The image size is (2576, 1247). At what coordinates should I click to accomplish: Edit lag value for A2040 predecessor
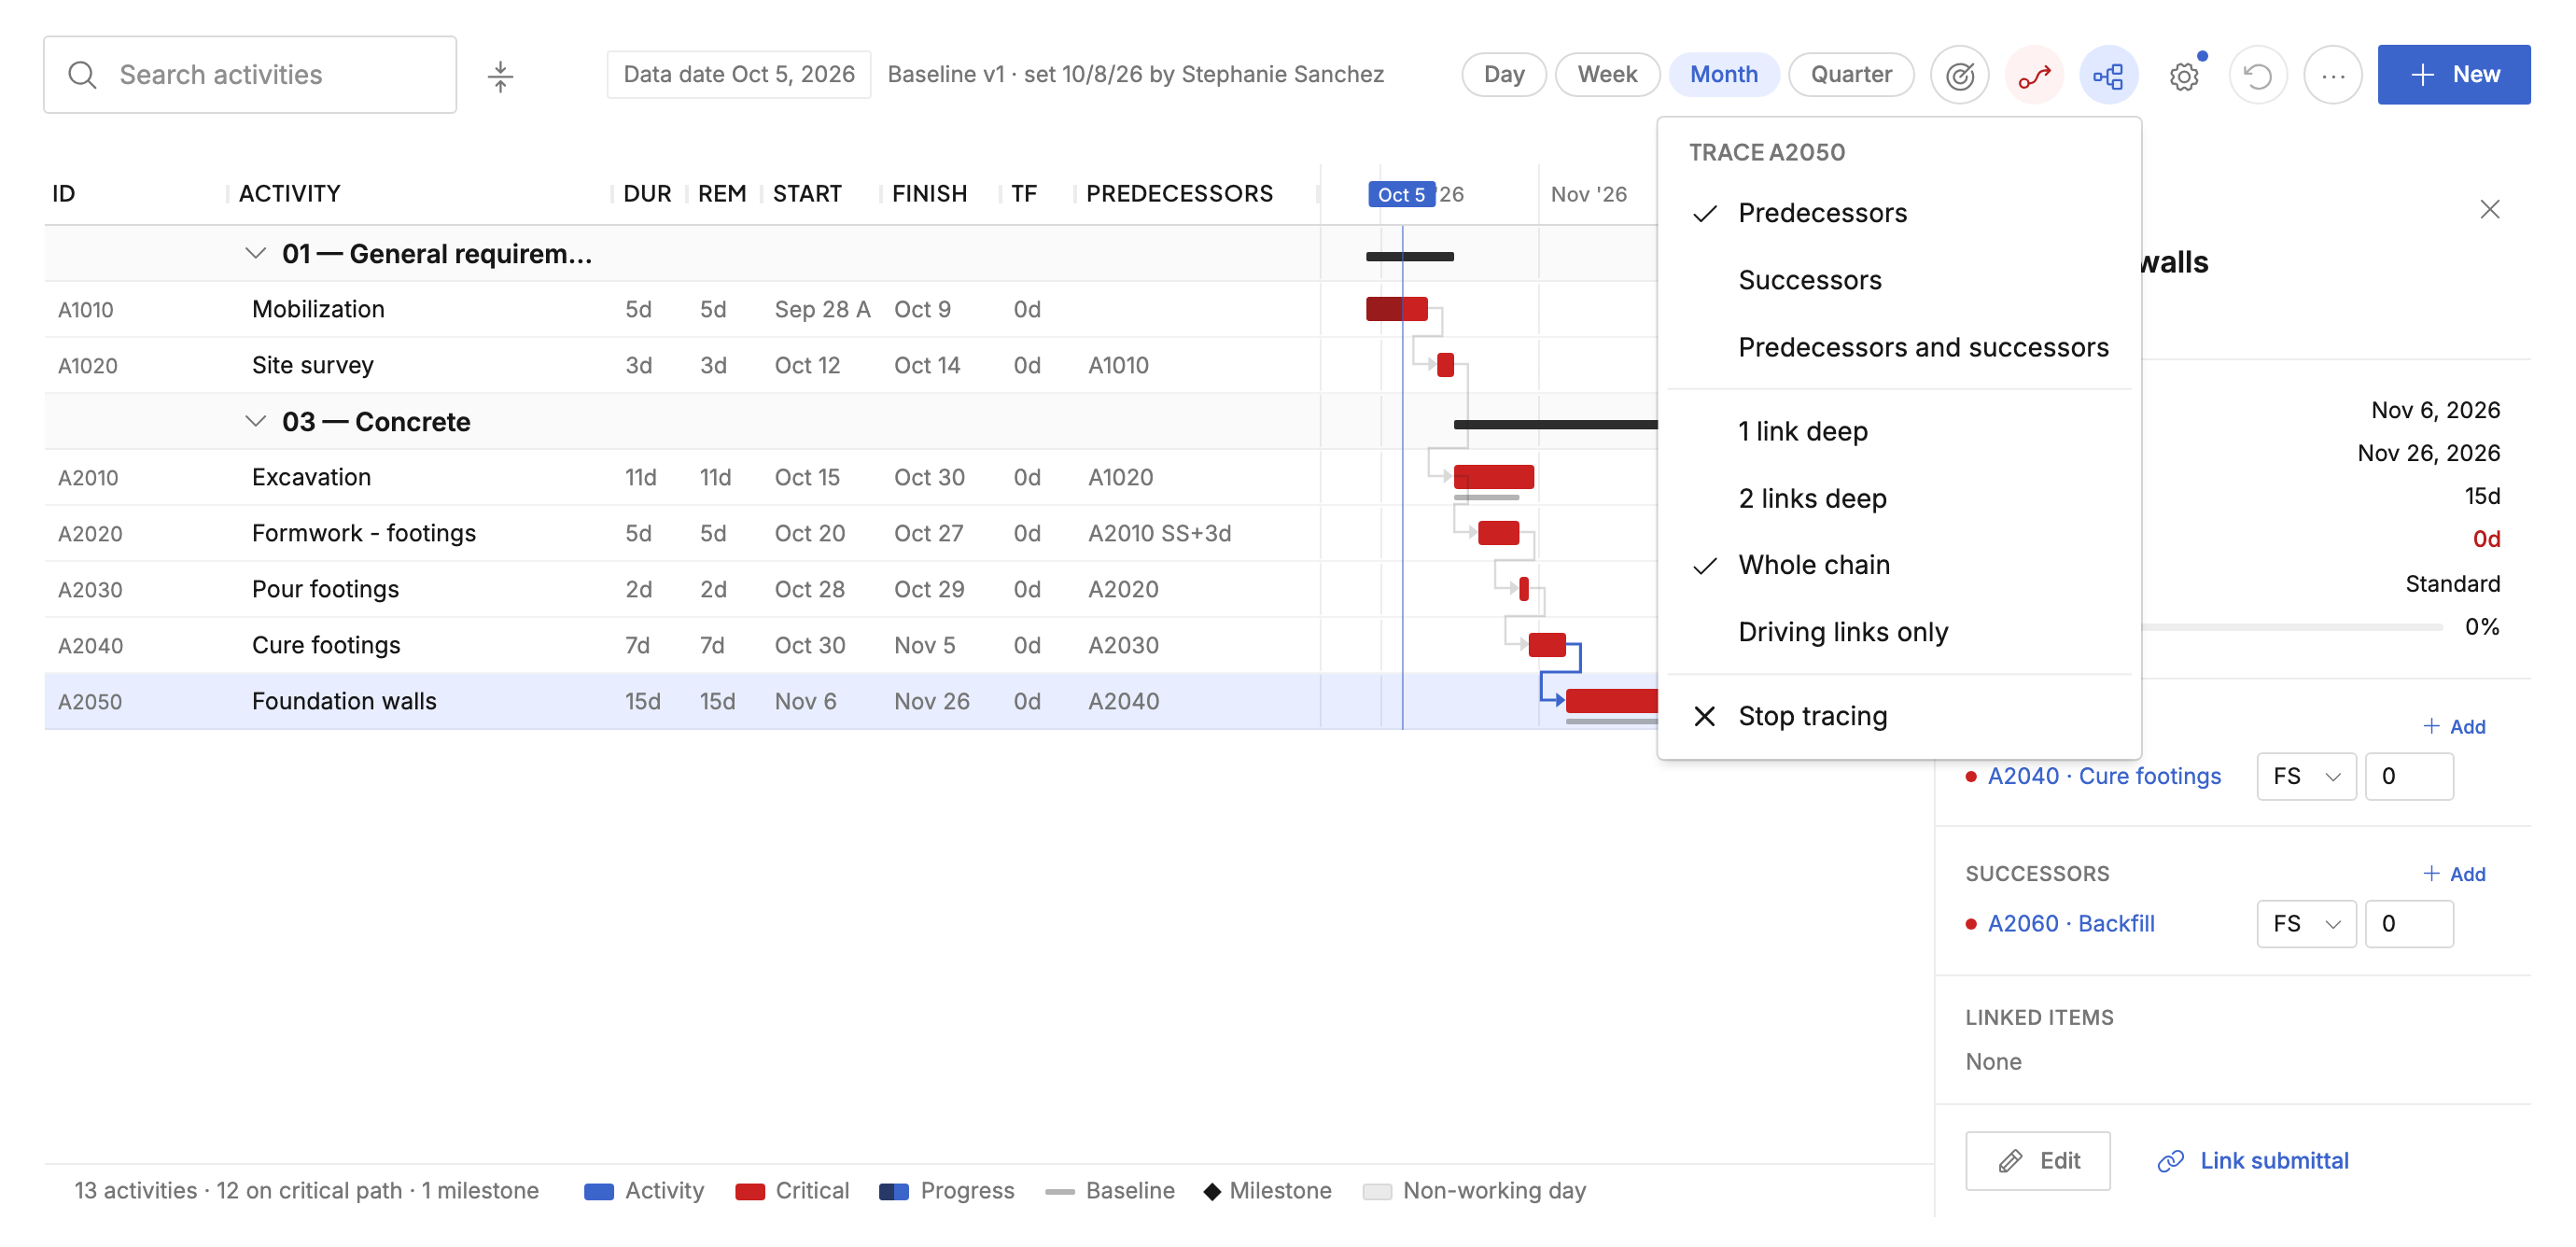pyautogui.click(x=2408, y=777)
